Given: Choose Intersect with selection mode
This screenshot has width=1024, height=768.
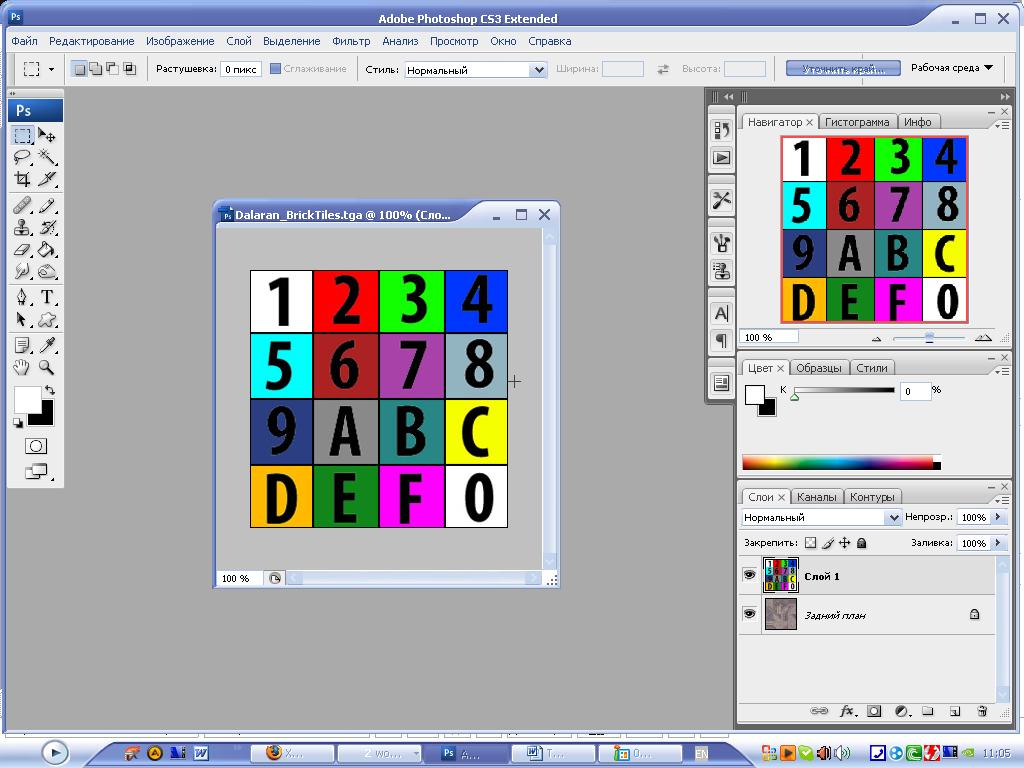Looking at the screenshot, I should (x=130, y=69).
